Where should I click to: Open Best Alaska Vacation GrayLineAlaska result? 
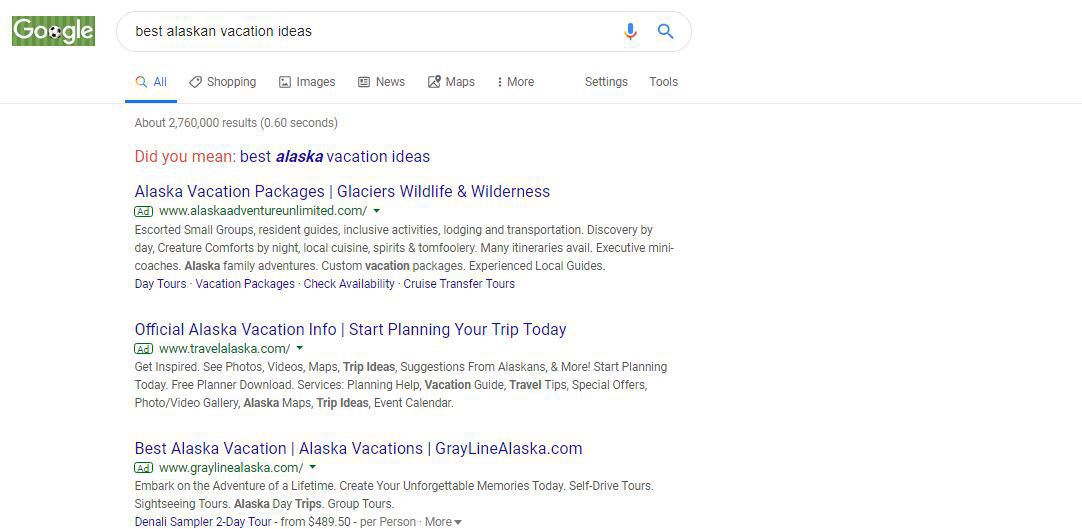(358, 448)
